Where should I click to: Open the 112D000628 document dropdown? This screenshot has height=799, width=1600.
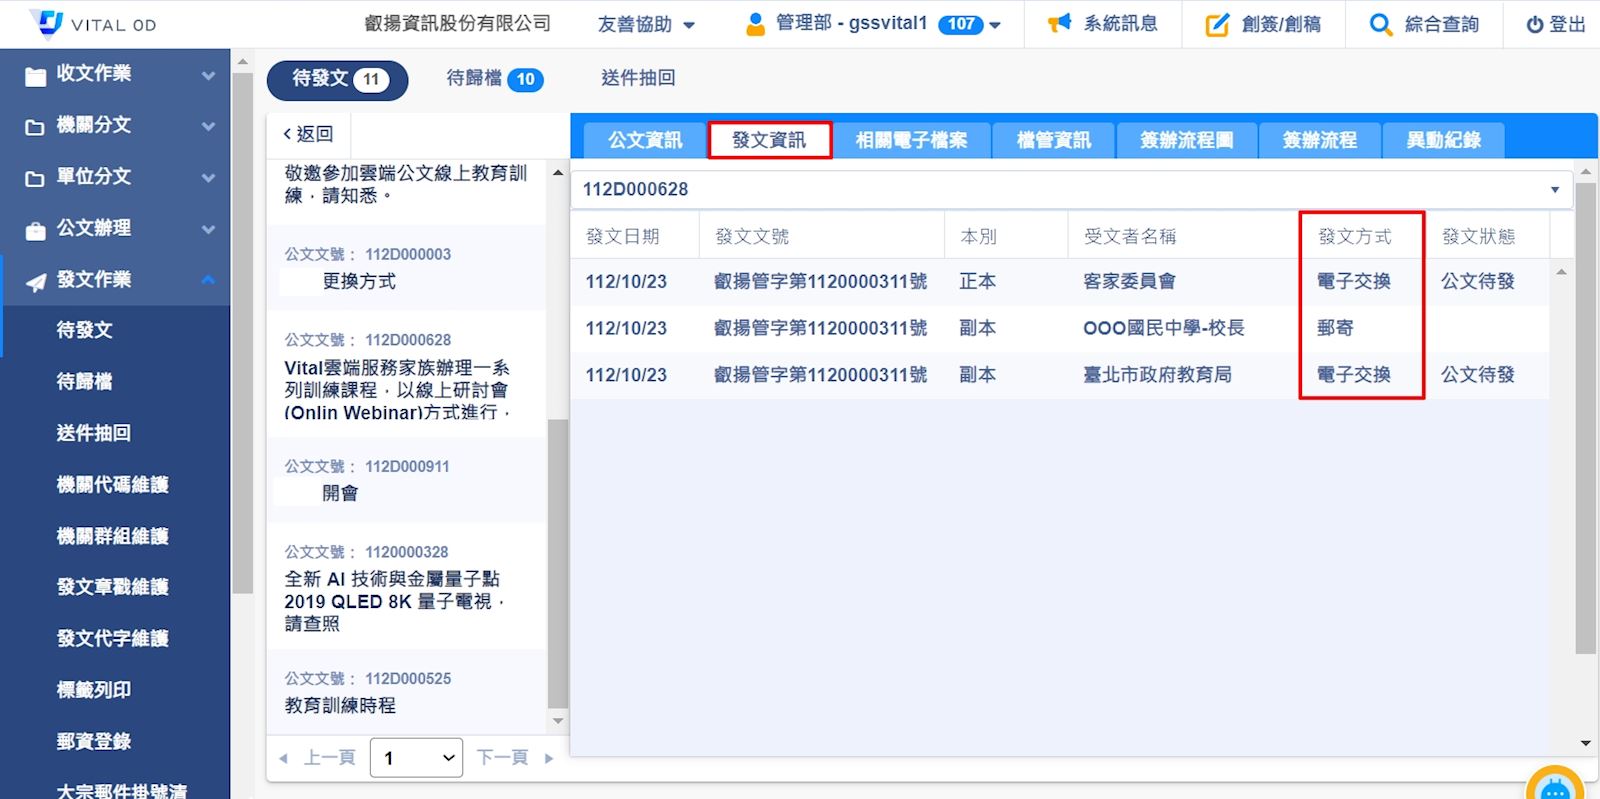point(1554,189)
